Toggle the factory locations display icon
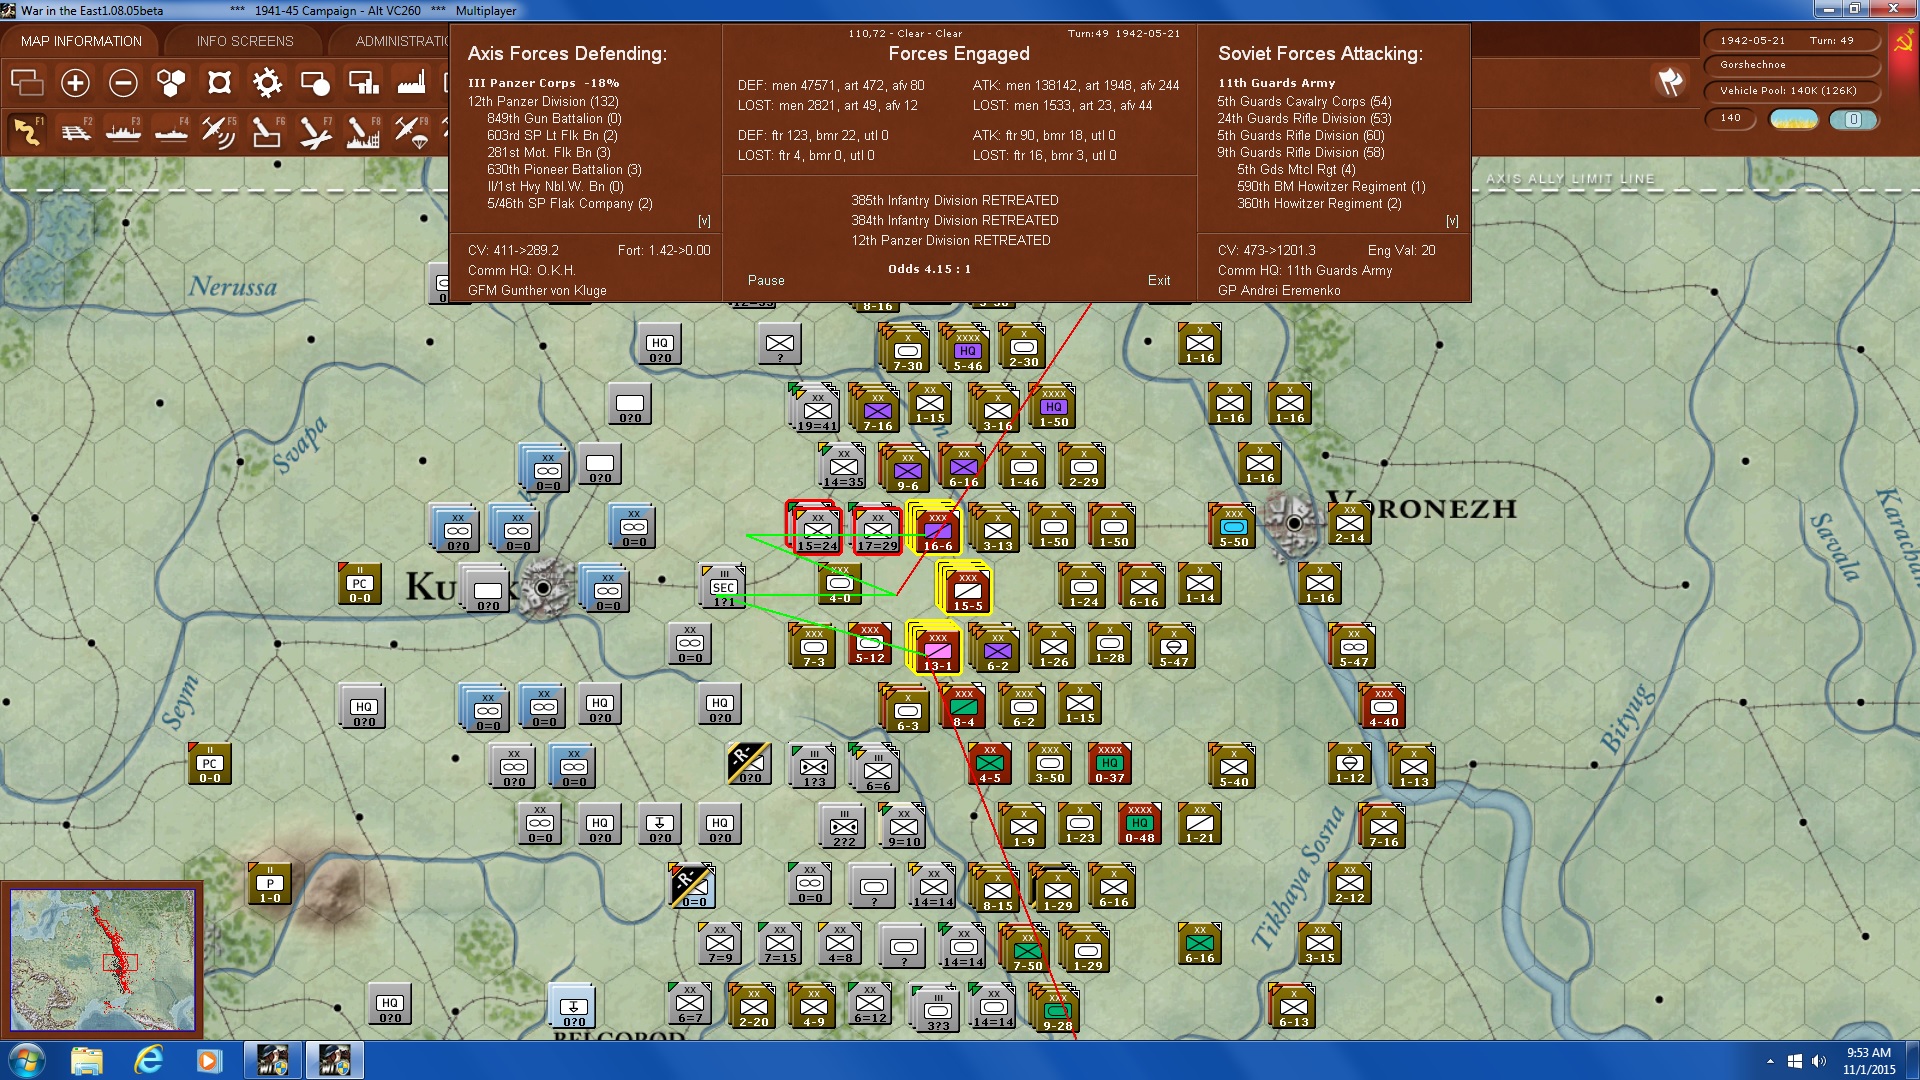The width and height of the screenshot is (1920, 1080). (x=409, y=82)
